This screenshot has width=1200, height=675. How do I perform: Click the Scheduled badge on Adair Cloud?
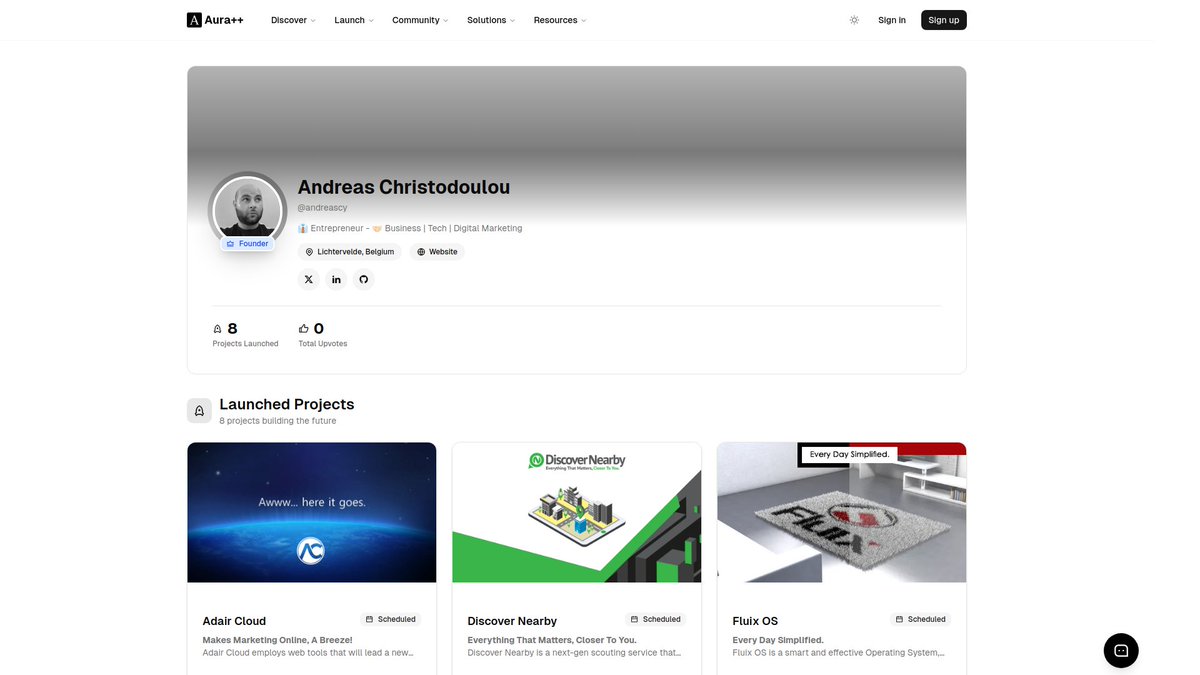pyautogui.click(x=391, y=619)
